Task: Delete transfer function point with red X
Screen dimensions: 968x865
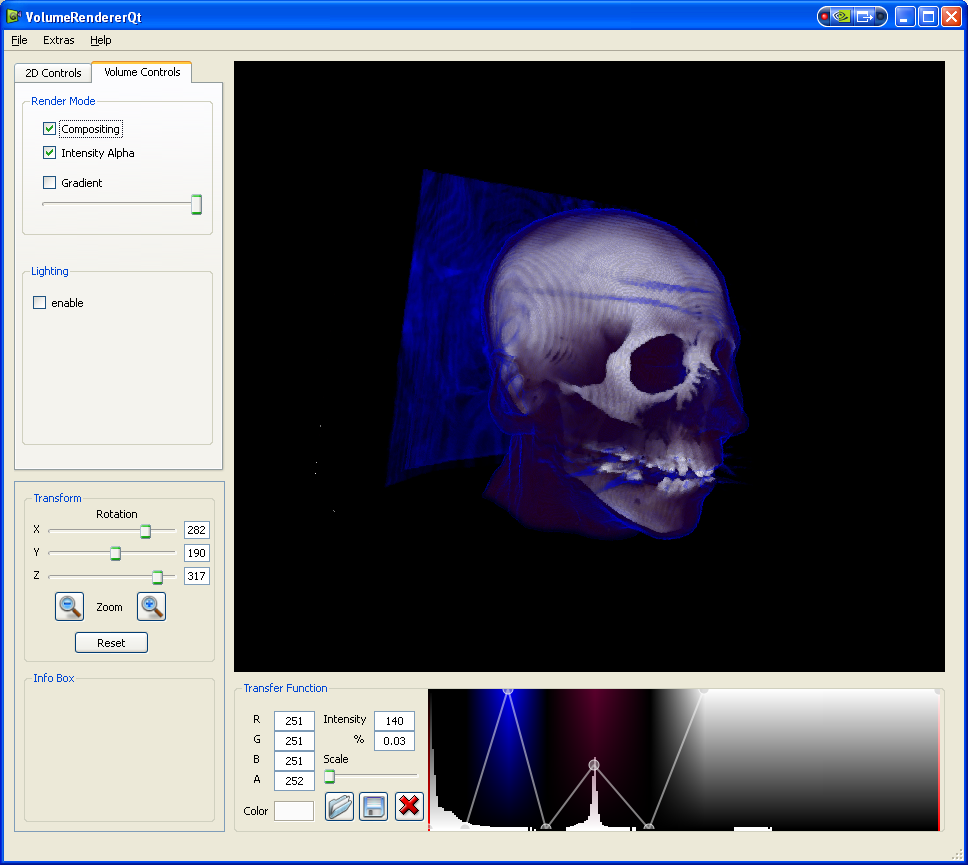Action: coord(409,806)
